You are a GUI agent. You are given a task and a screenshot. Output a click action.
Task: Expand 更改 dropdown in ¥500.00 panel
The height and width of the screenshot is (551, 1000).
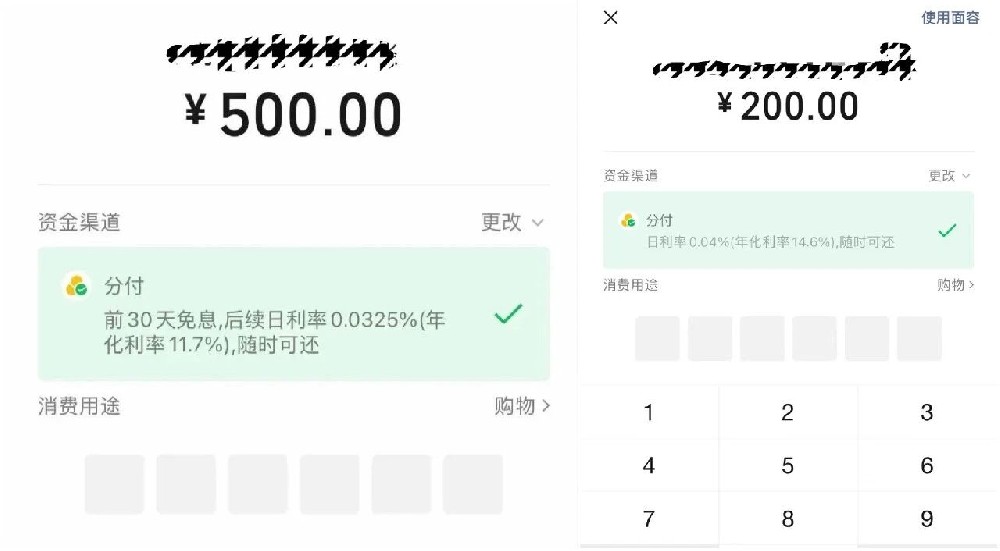[512, 222]
